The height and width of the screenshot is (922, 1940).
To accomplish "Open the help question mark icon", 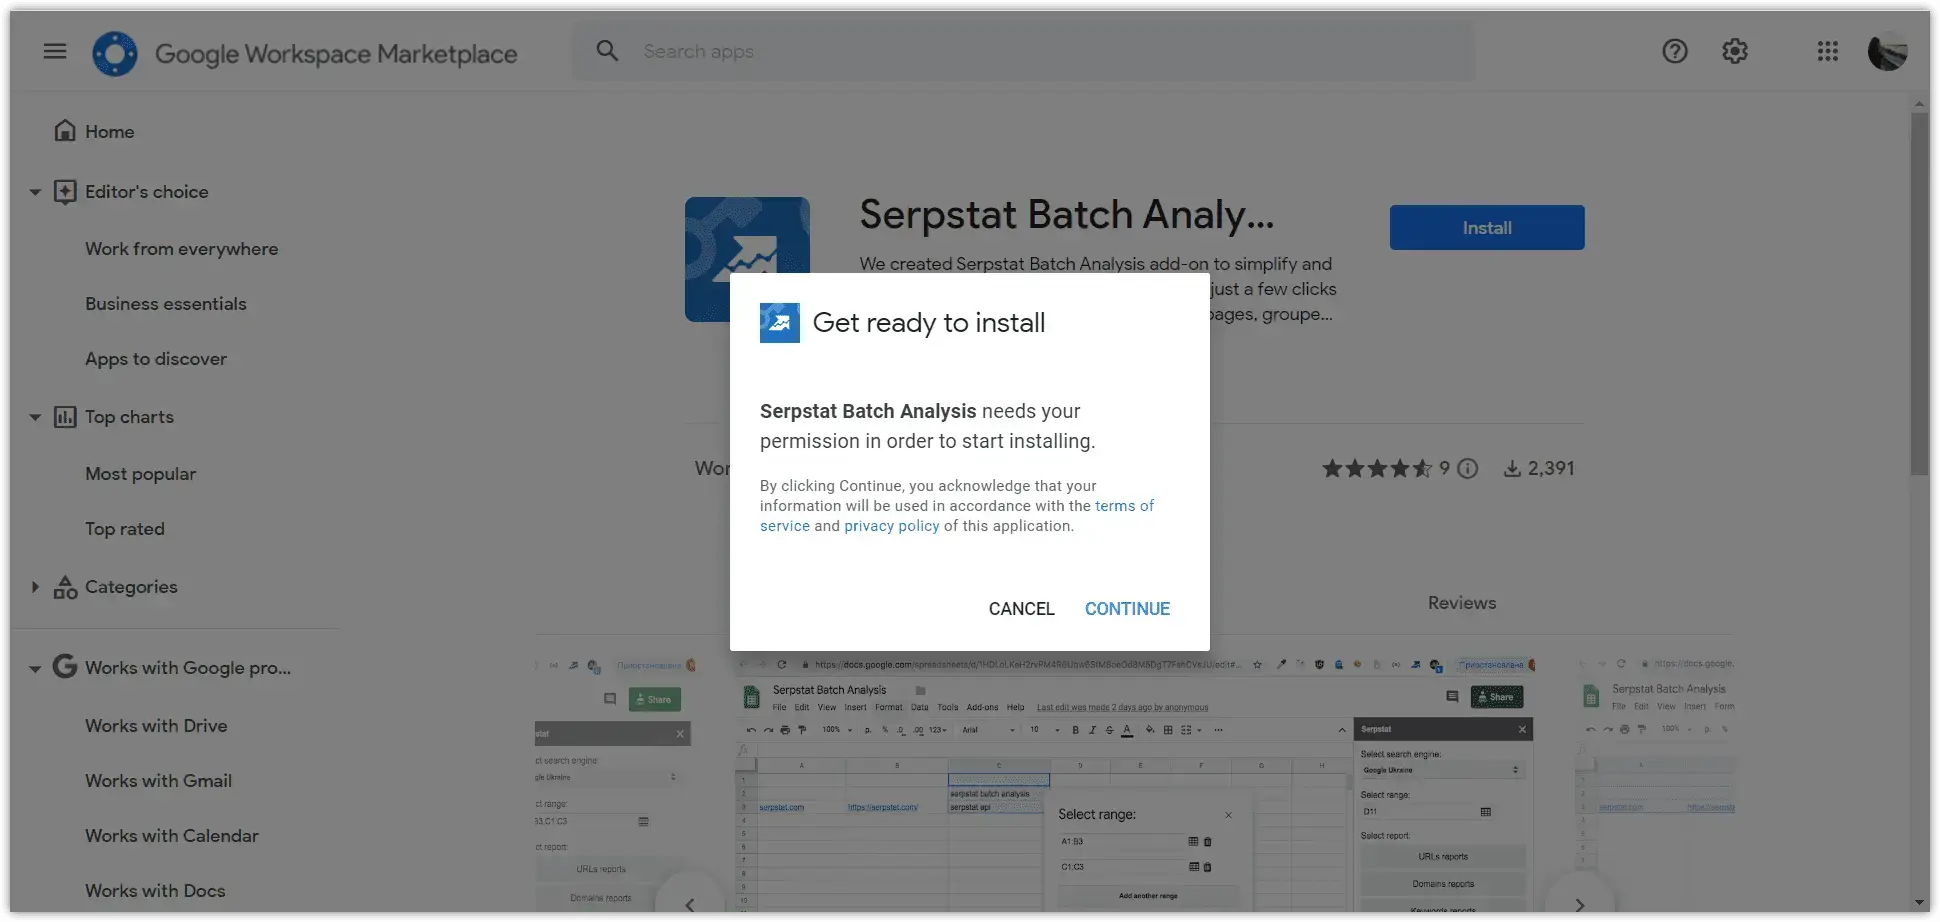I will click(1675, 51).
